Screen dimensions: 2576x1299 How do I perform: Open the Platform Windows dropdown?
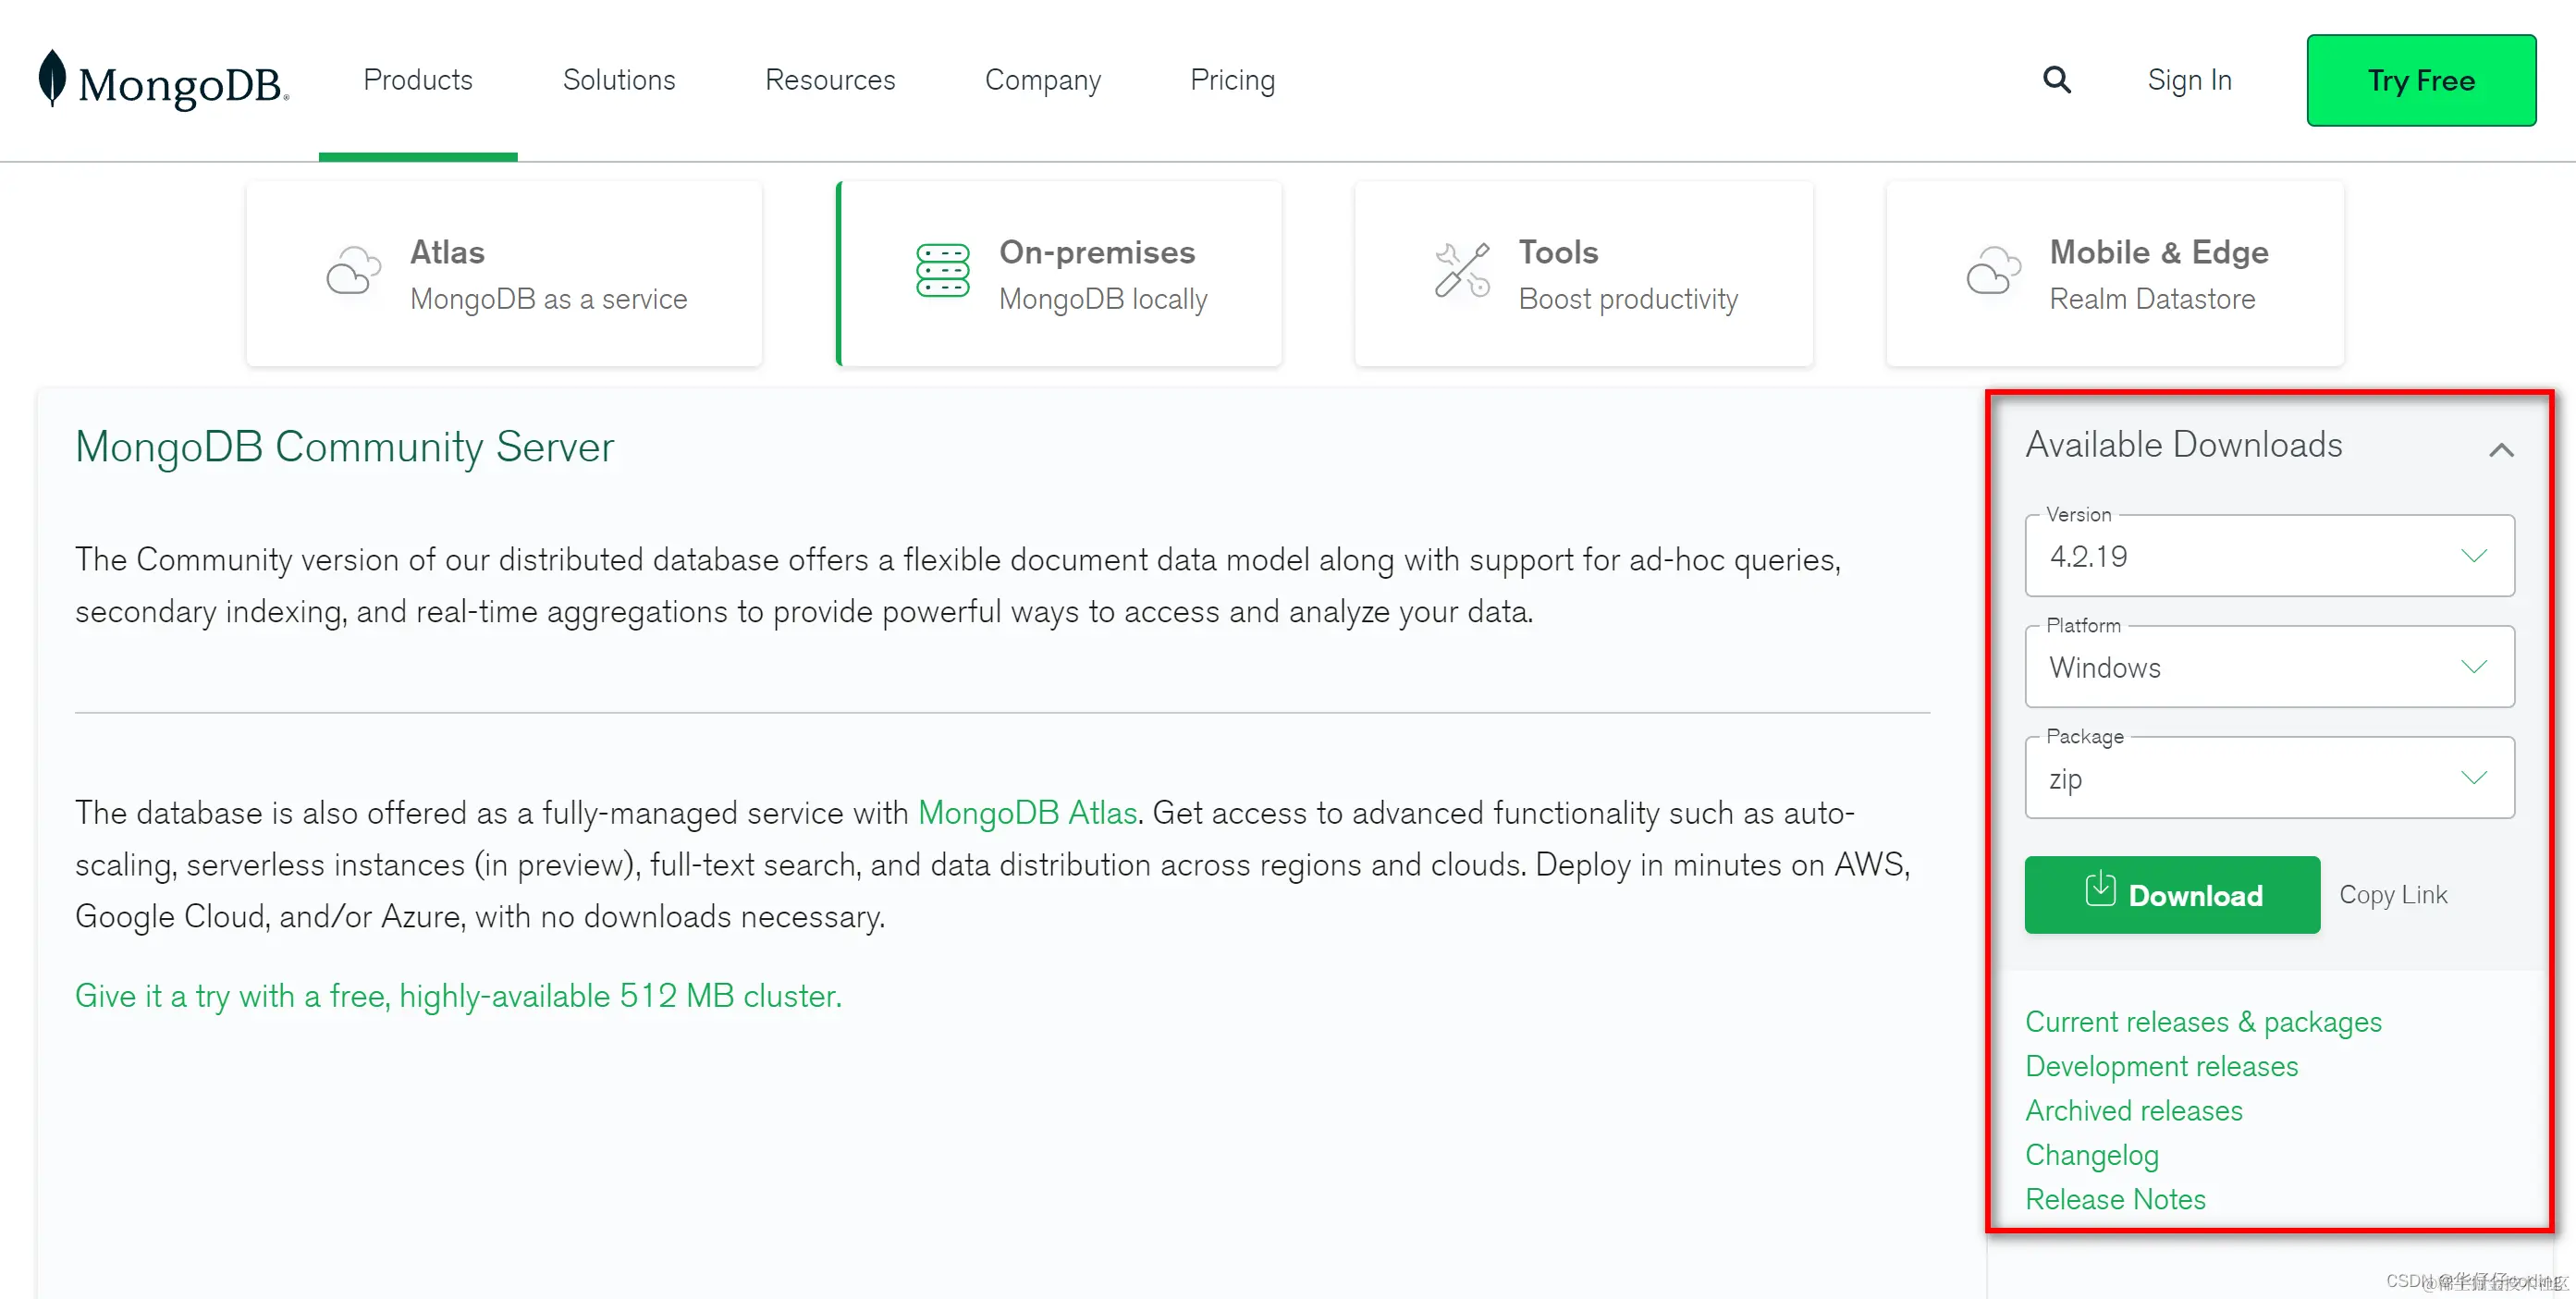click(x=2268, y=667)
